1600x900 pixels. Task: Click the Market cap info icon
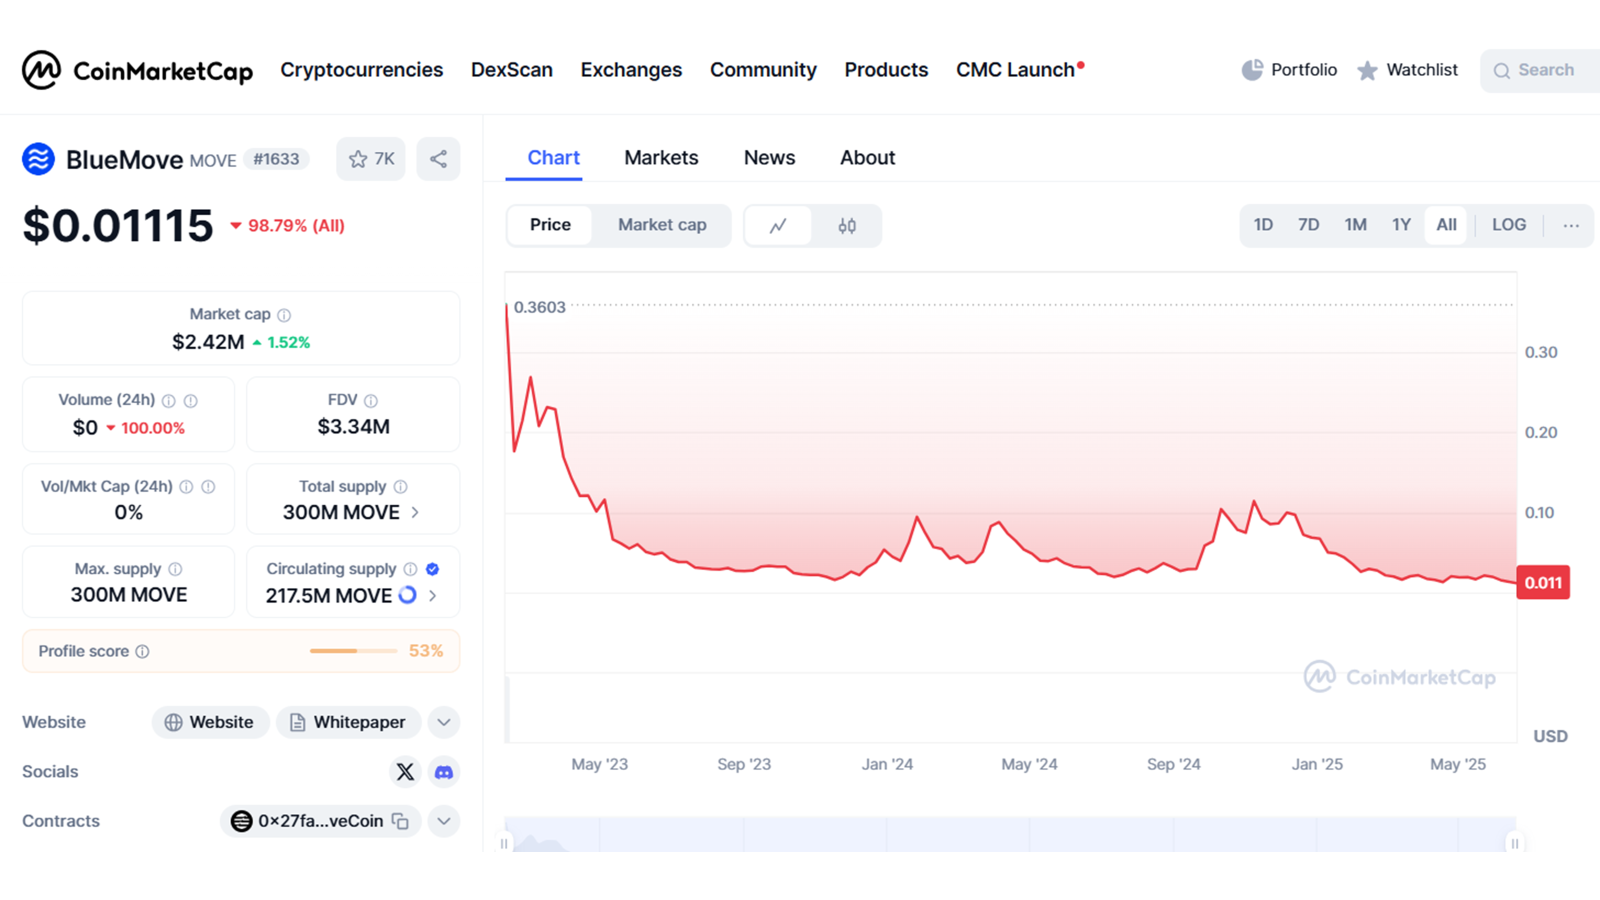pos(284,315)
